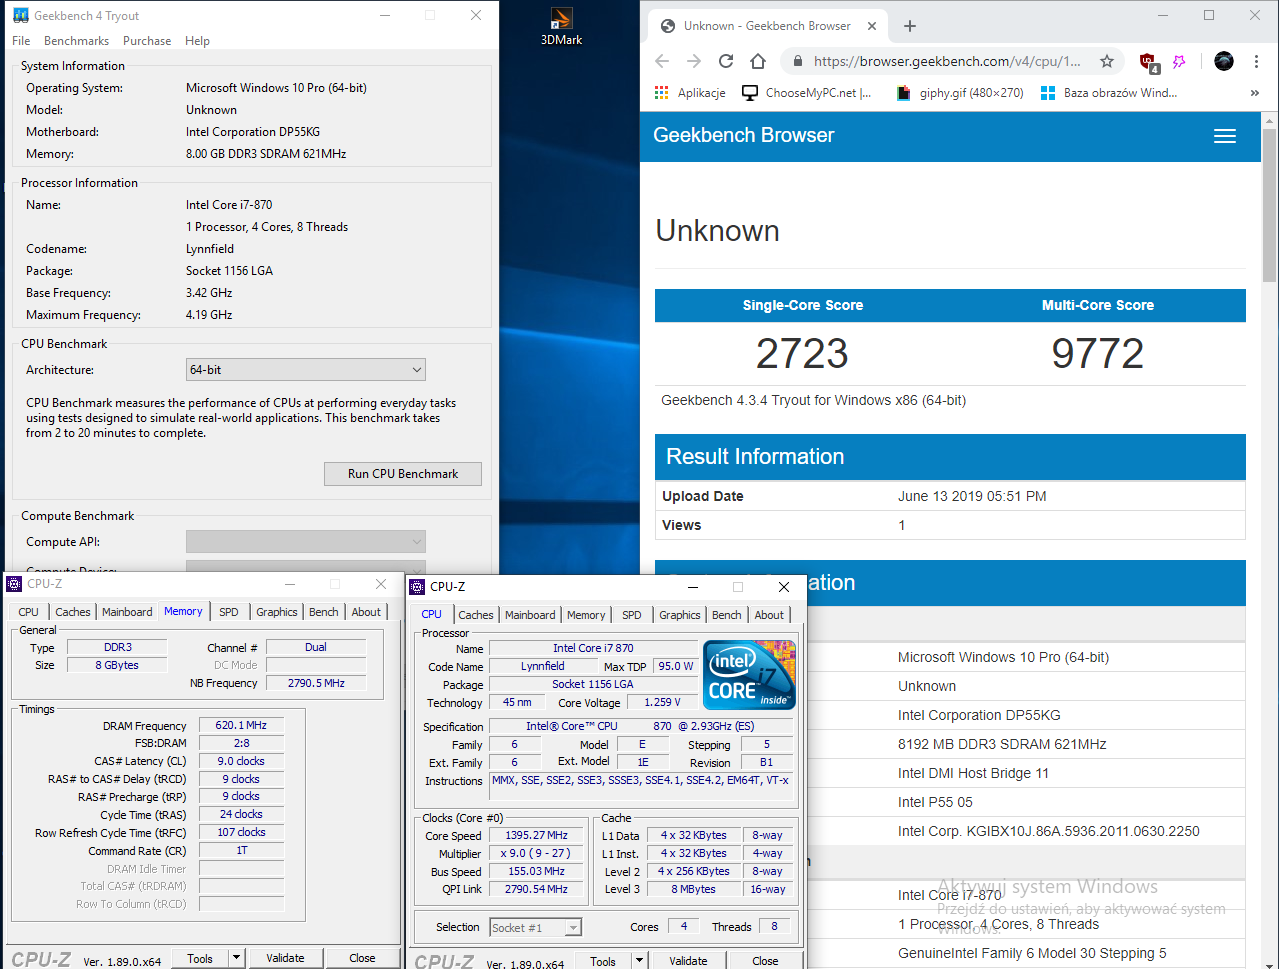The width and height of the screenshot is (1279, 969).
Task: Click the Multi-Core Score value 9772
Action: (x=1098, y=353)
